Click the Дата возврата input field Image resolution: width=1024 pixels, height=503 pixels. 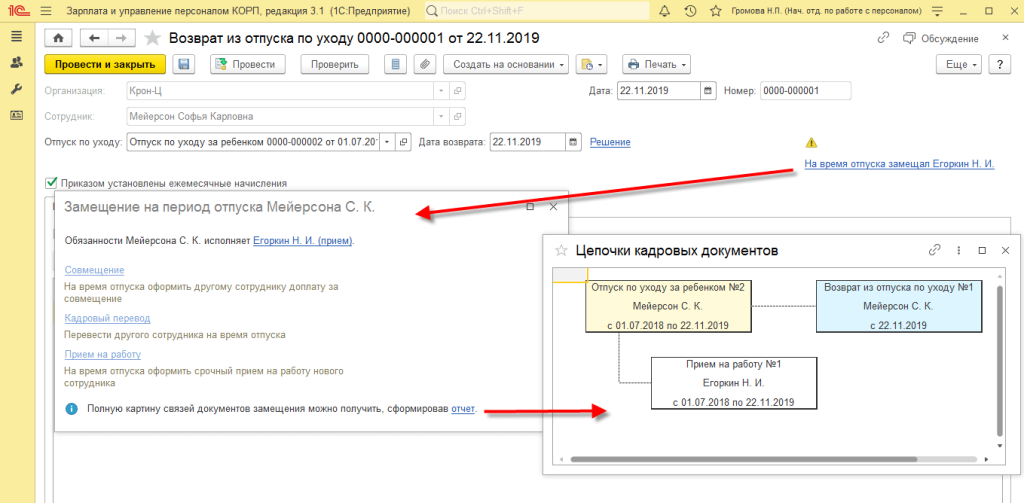coord(528,142)
